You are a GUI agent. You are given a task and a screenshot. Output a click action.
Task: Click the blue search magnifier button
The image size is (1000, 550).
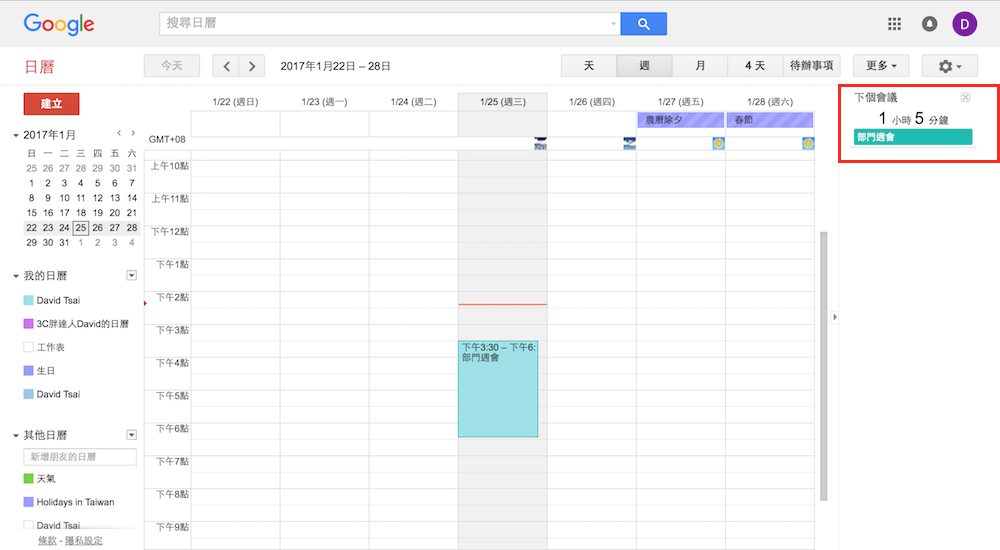(x=643, y=24)
